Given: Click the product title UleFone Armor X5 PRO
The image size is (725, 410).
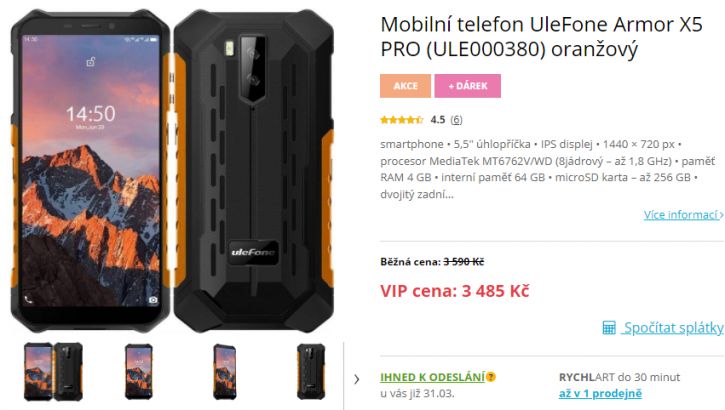Looking at the screenshot, I should point(541,37).
